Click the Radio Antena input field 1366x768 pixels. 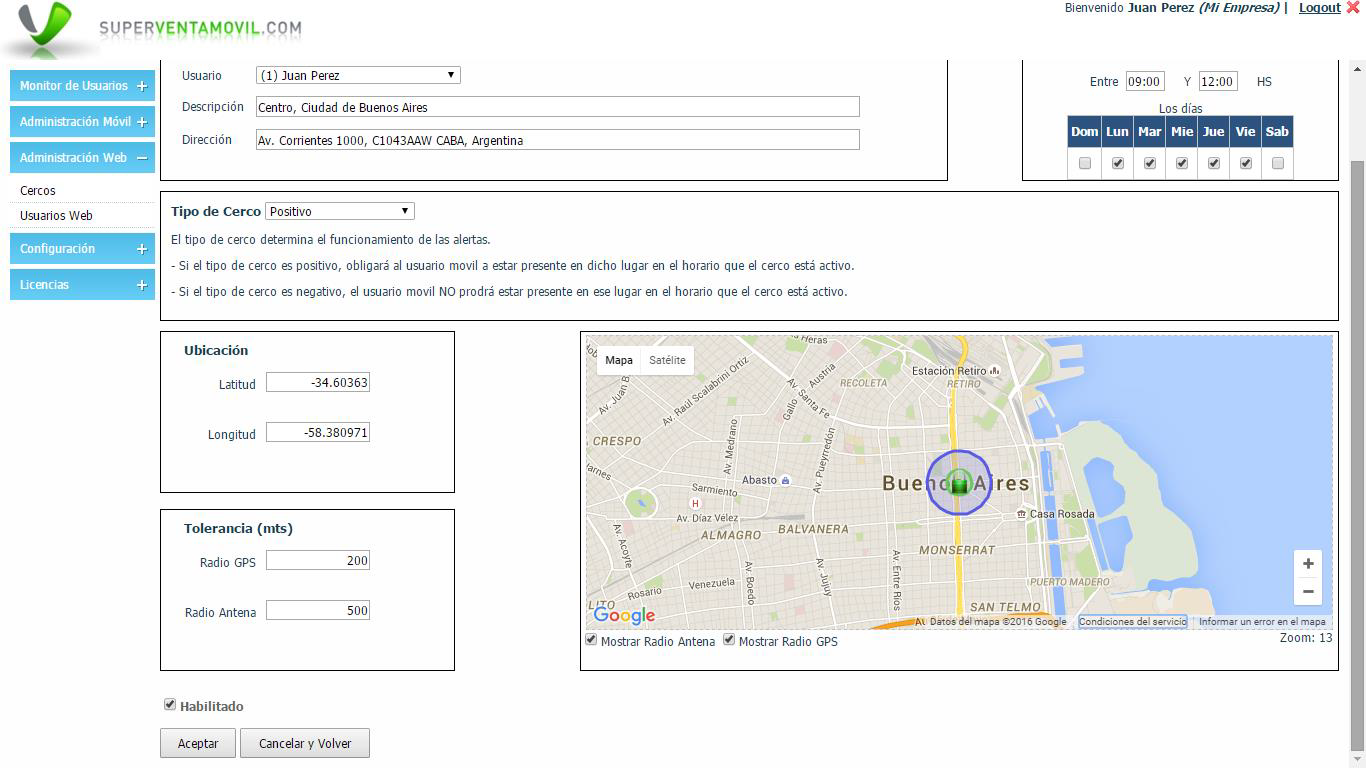318,611
